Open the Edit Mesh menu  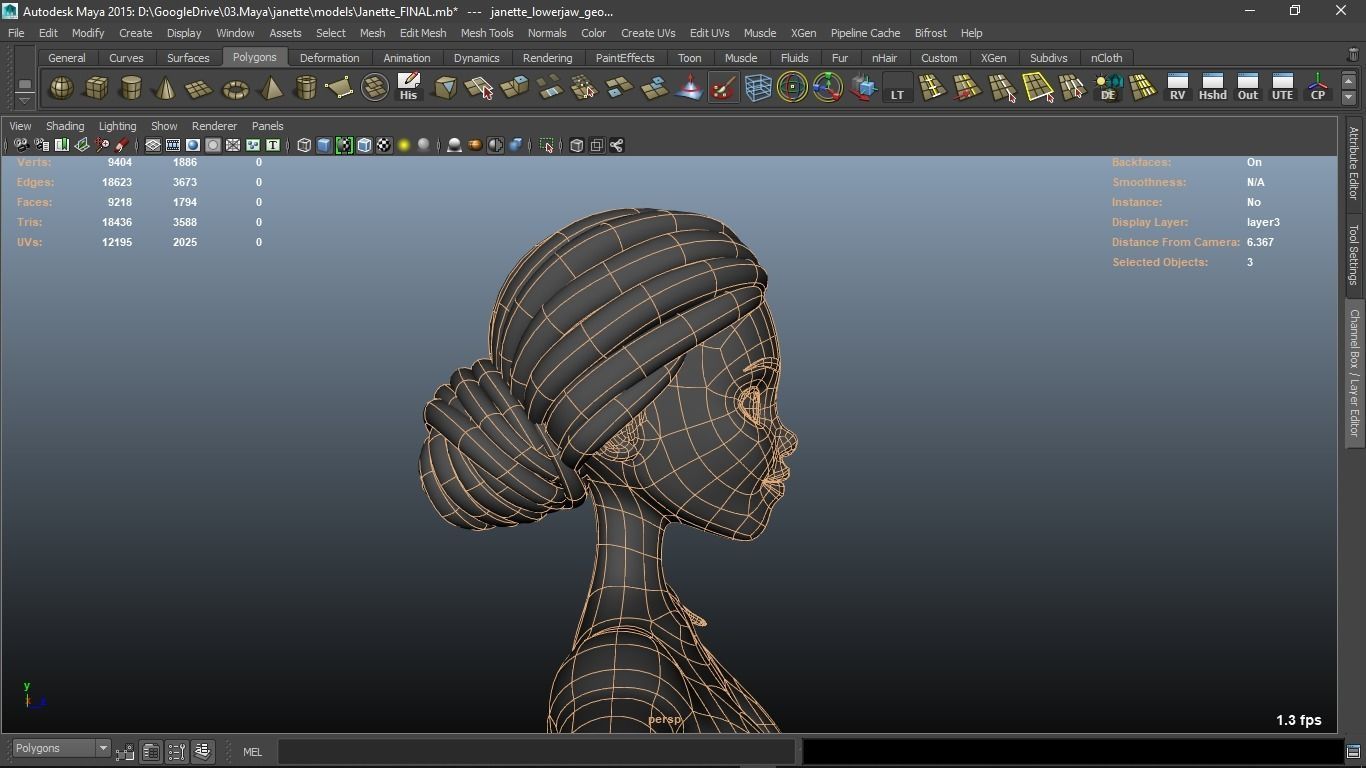click(423, 33)
